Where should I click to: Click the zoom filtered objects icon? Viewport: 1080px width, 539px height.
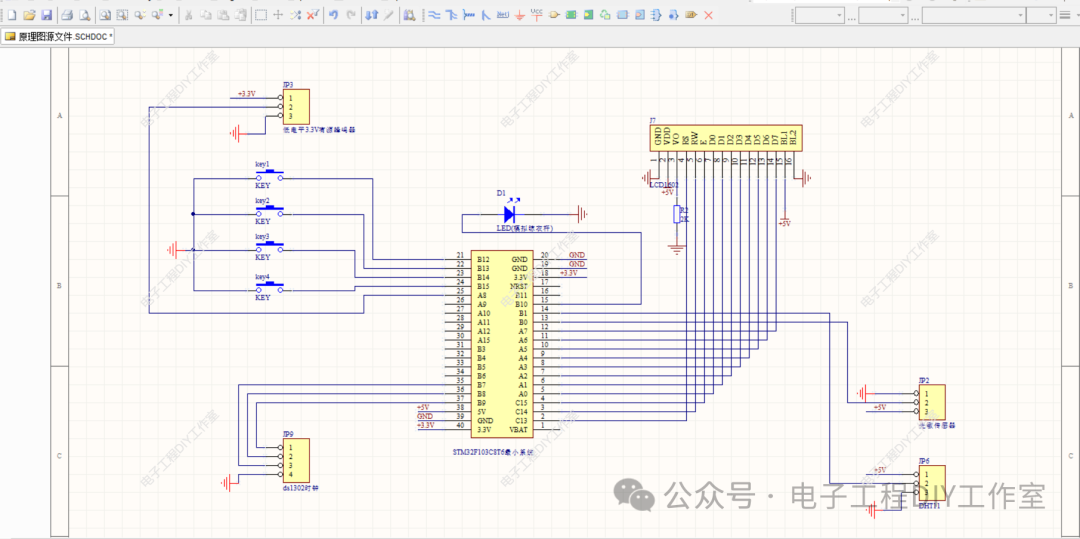157,14
